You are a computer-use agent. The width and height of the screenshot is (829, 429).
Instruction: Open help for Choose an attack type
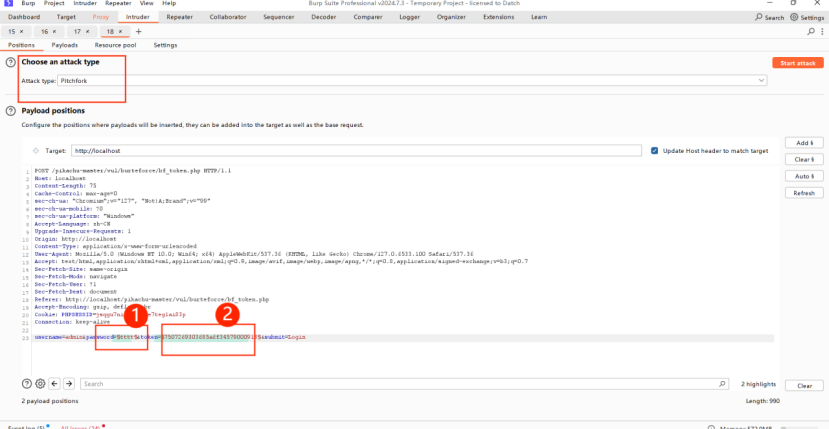(x=11, y=62)
